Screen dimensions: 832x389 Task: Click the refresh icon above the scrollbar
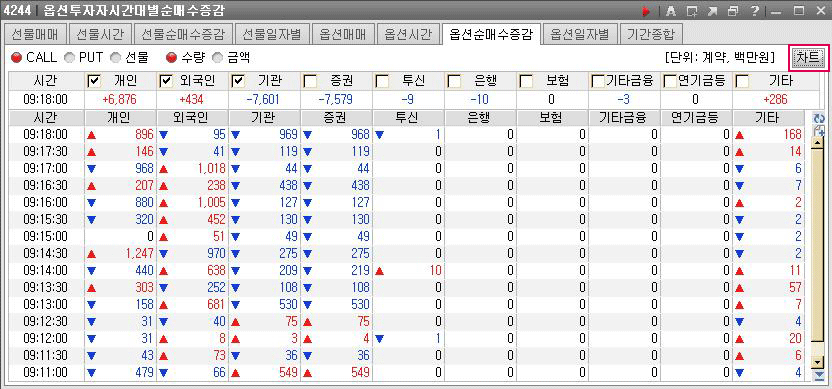(818, 118)
